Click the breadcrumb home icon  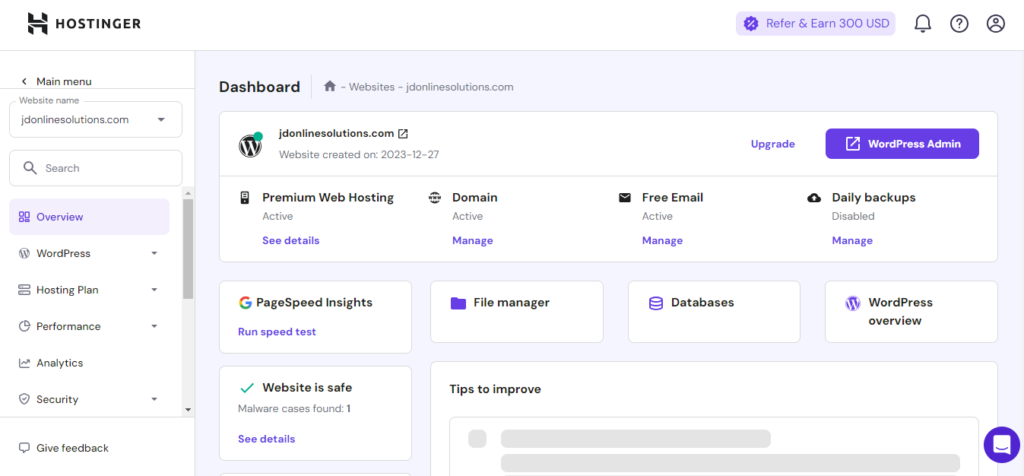(330, 86)
